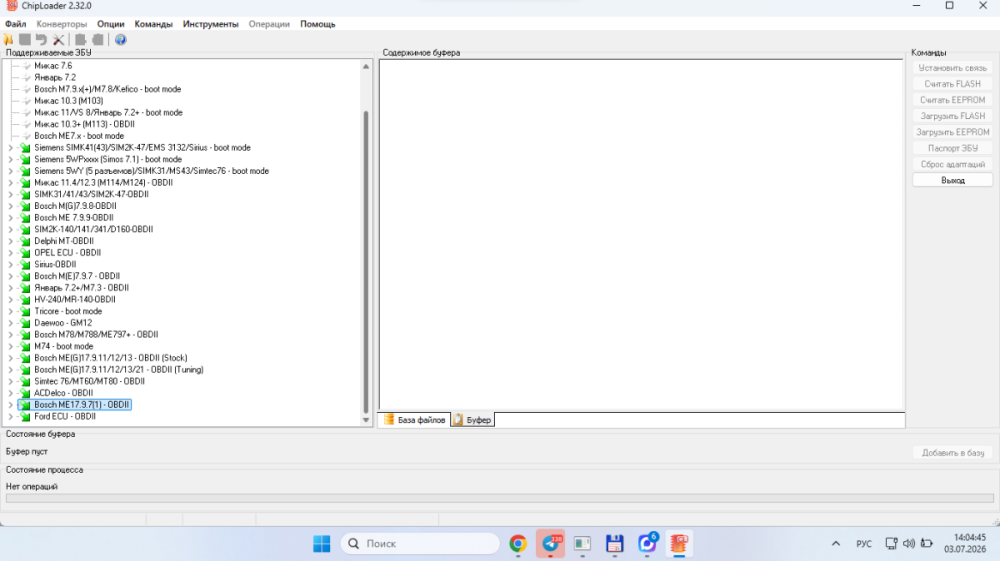Viewport: 1000px width, 561px height.
Task: Click the blue question mark help icon
Action: pyautogui.click(x=121, y=40)
